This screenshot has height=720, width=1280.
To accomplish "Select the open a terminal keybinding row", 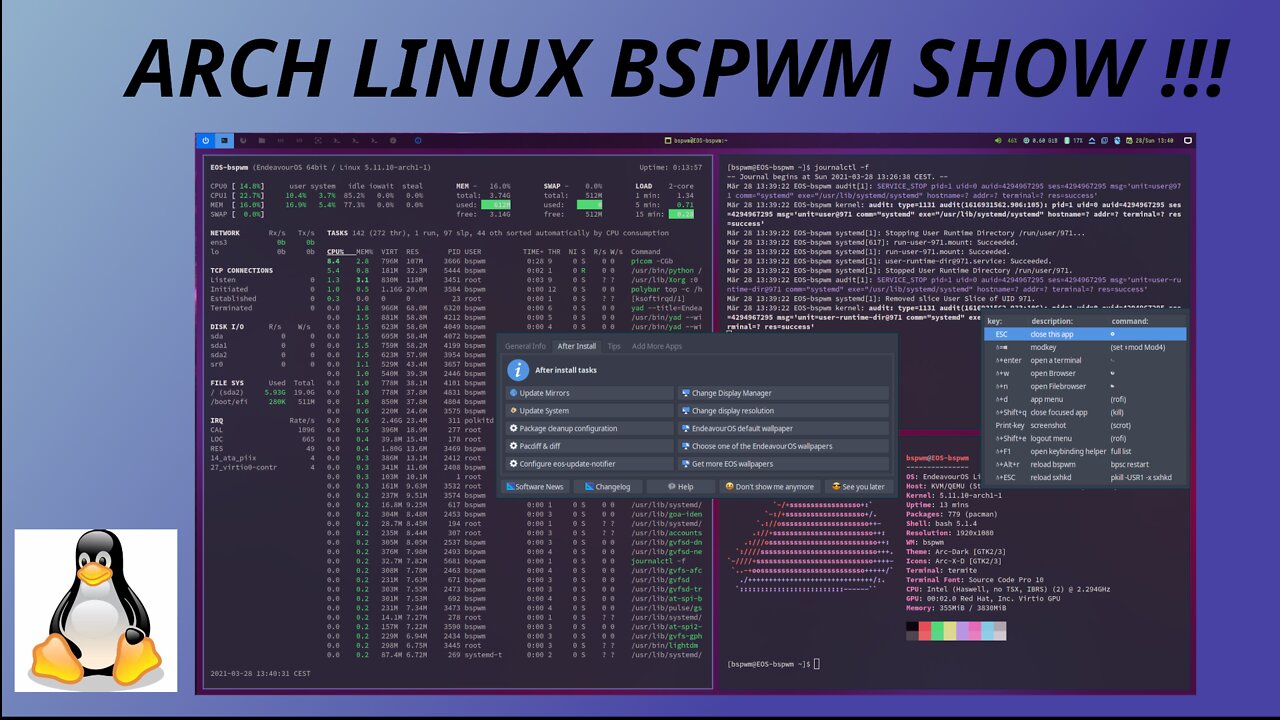I will point(1085,360).
